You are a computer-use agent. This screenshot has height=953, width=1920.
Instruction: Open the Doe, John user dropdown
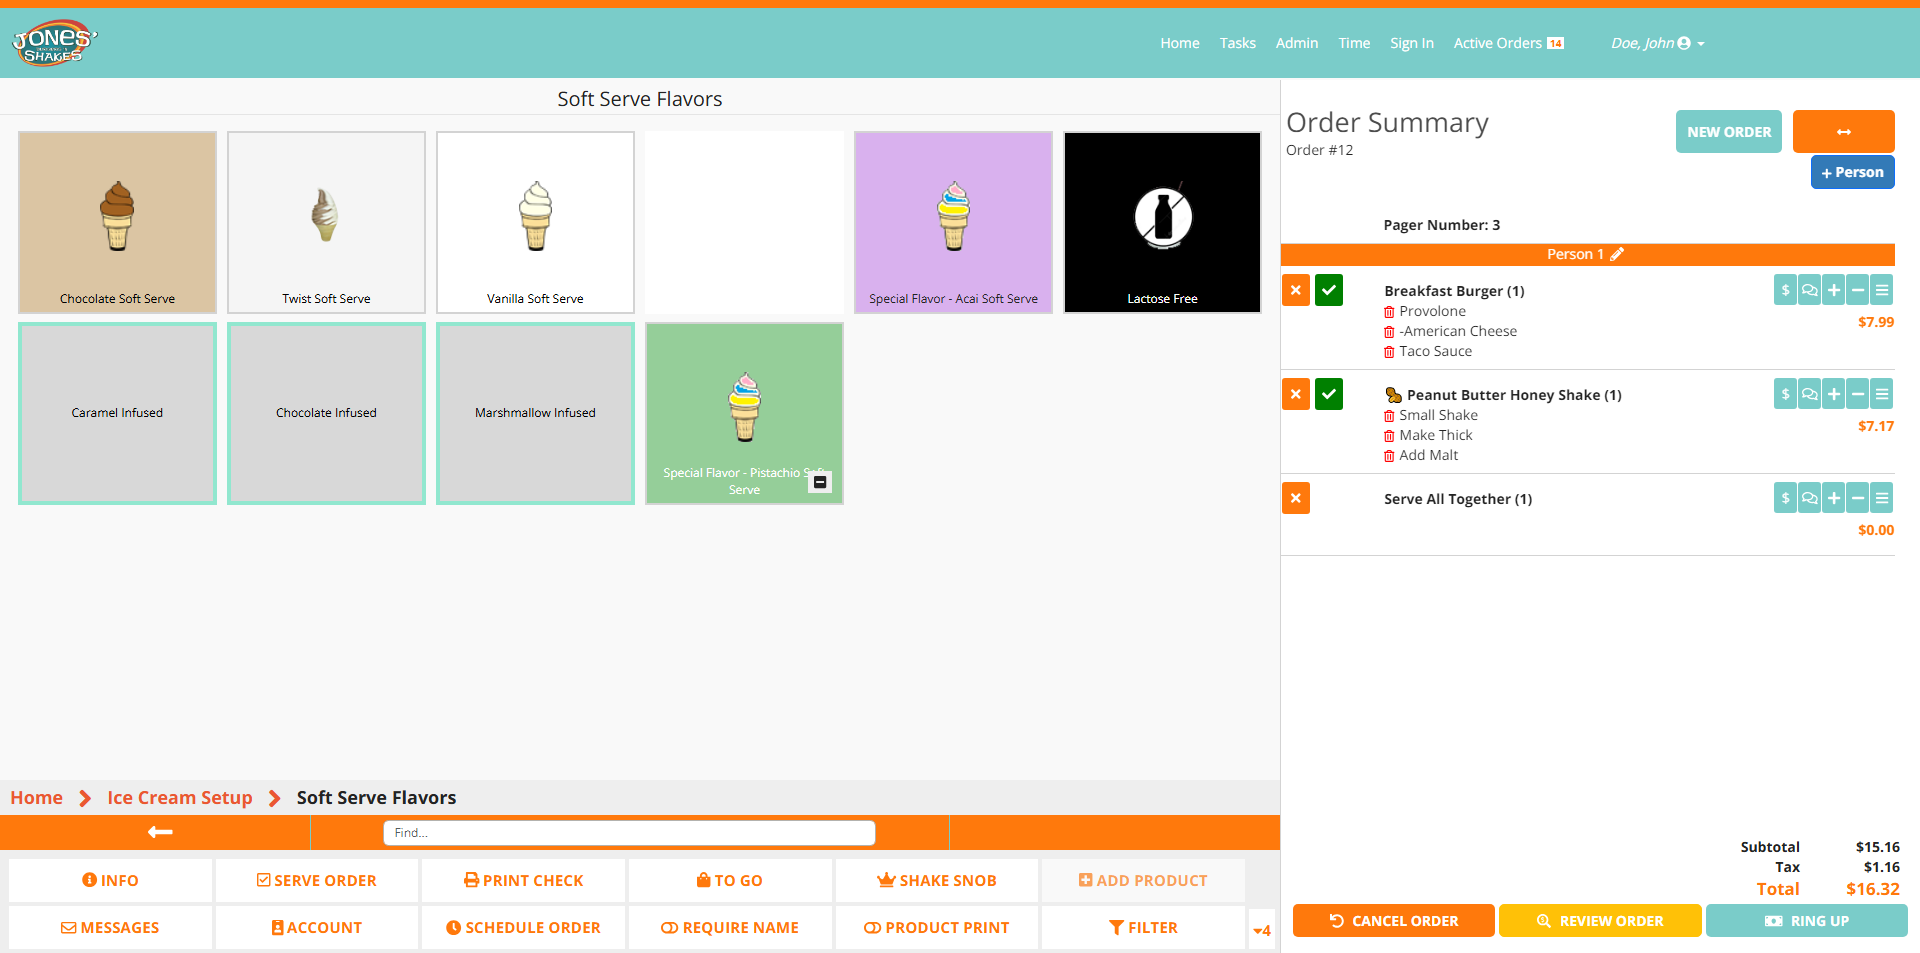(1657, 43)
